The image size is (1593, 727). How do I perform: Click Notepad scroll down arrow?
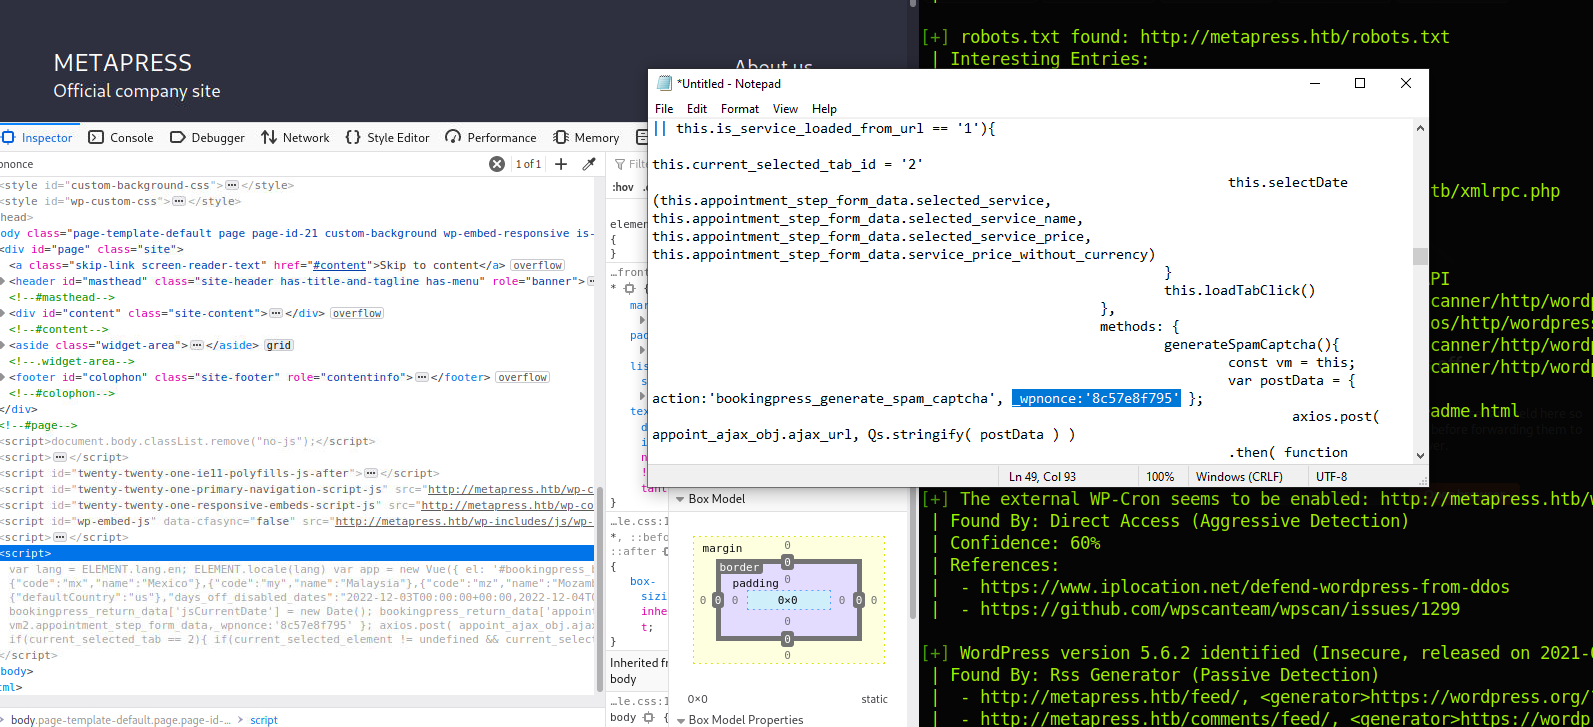pyautogui.click(x=1420, y=455)
